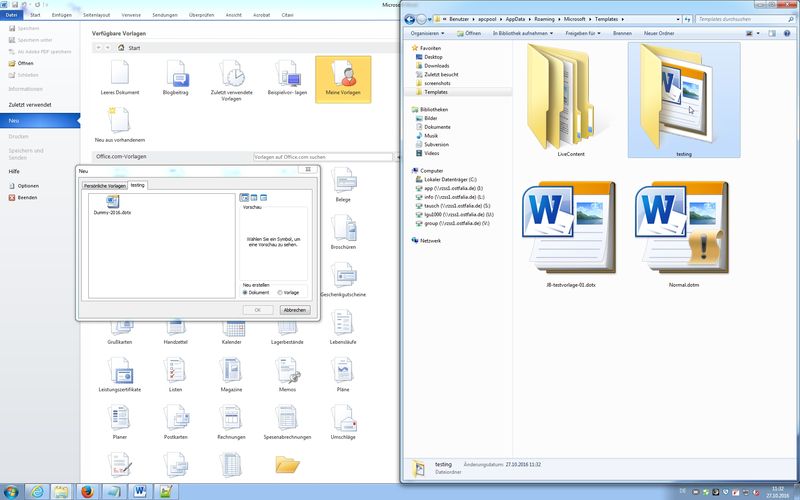
Task: Open the Freigeben für dropdown
Action: click(x=582, y=33)
